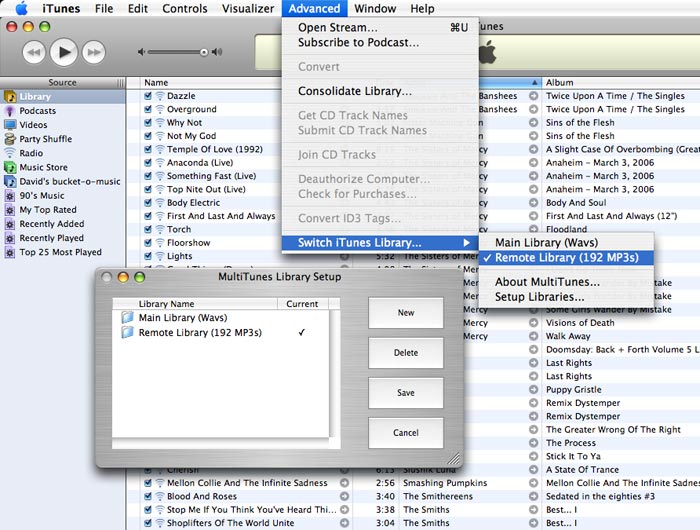Click arrow icon next to Body And Soul album

(533, 203)
